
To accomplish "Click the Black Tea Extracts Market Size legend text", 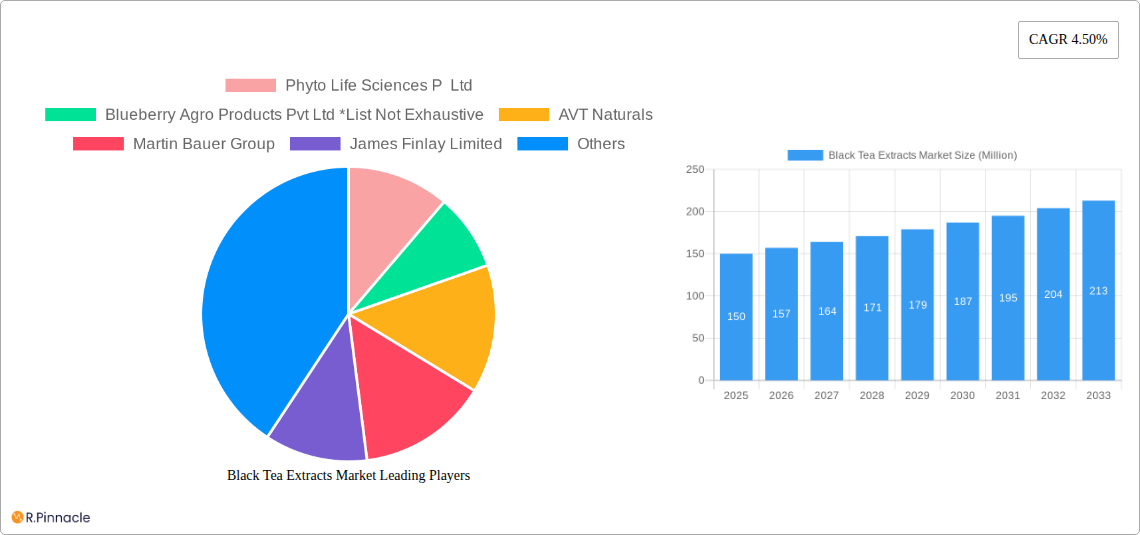I will point(923,155).
